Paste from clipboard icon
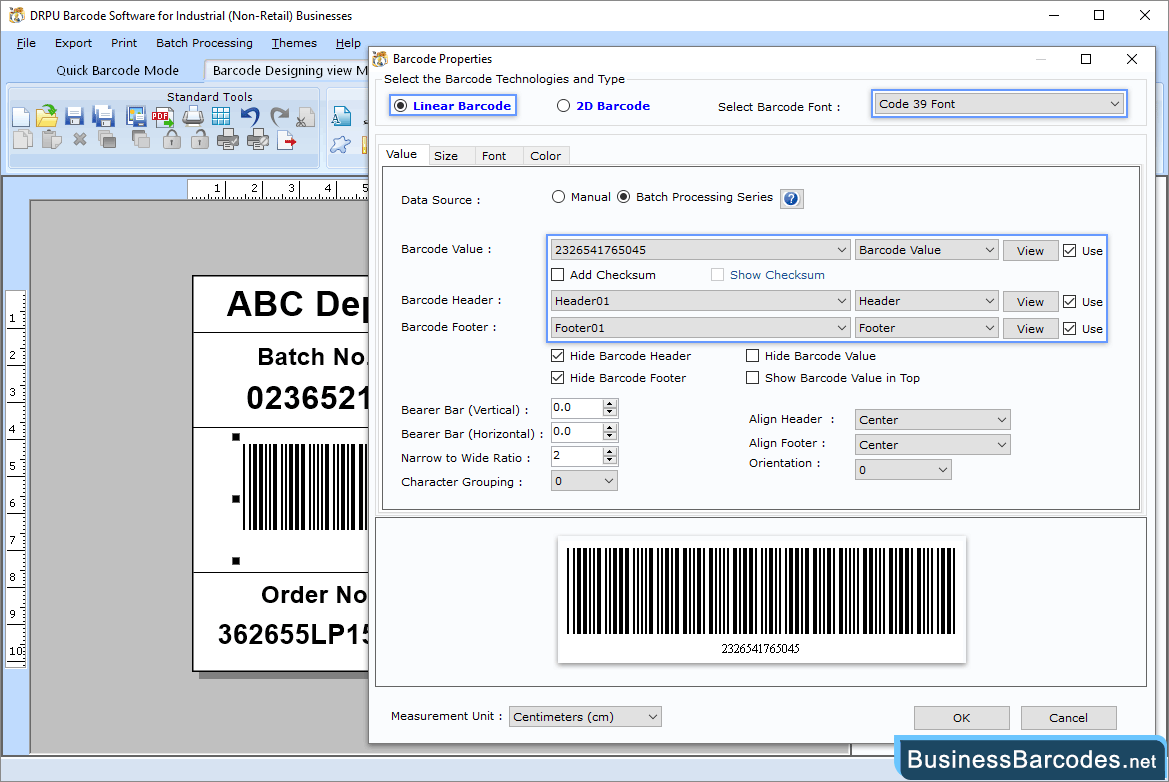1169x782 pixels. click(51, 139)
